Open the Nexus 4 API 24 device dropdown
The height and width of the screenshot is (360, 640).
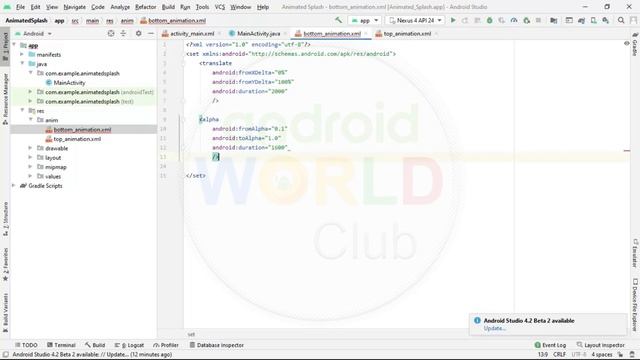click(x=415, y=20)
